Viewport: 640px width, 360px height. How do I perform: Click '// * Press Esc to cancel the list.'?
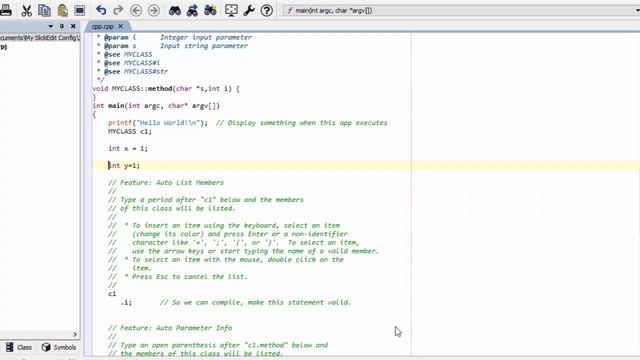(x=178, y=277)
